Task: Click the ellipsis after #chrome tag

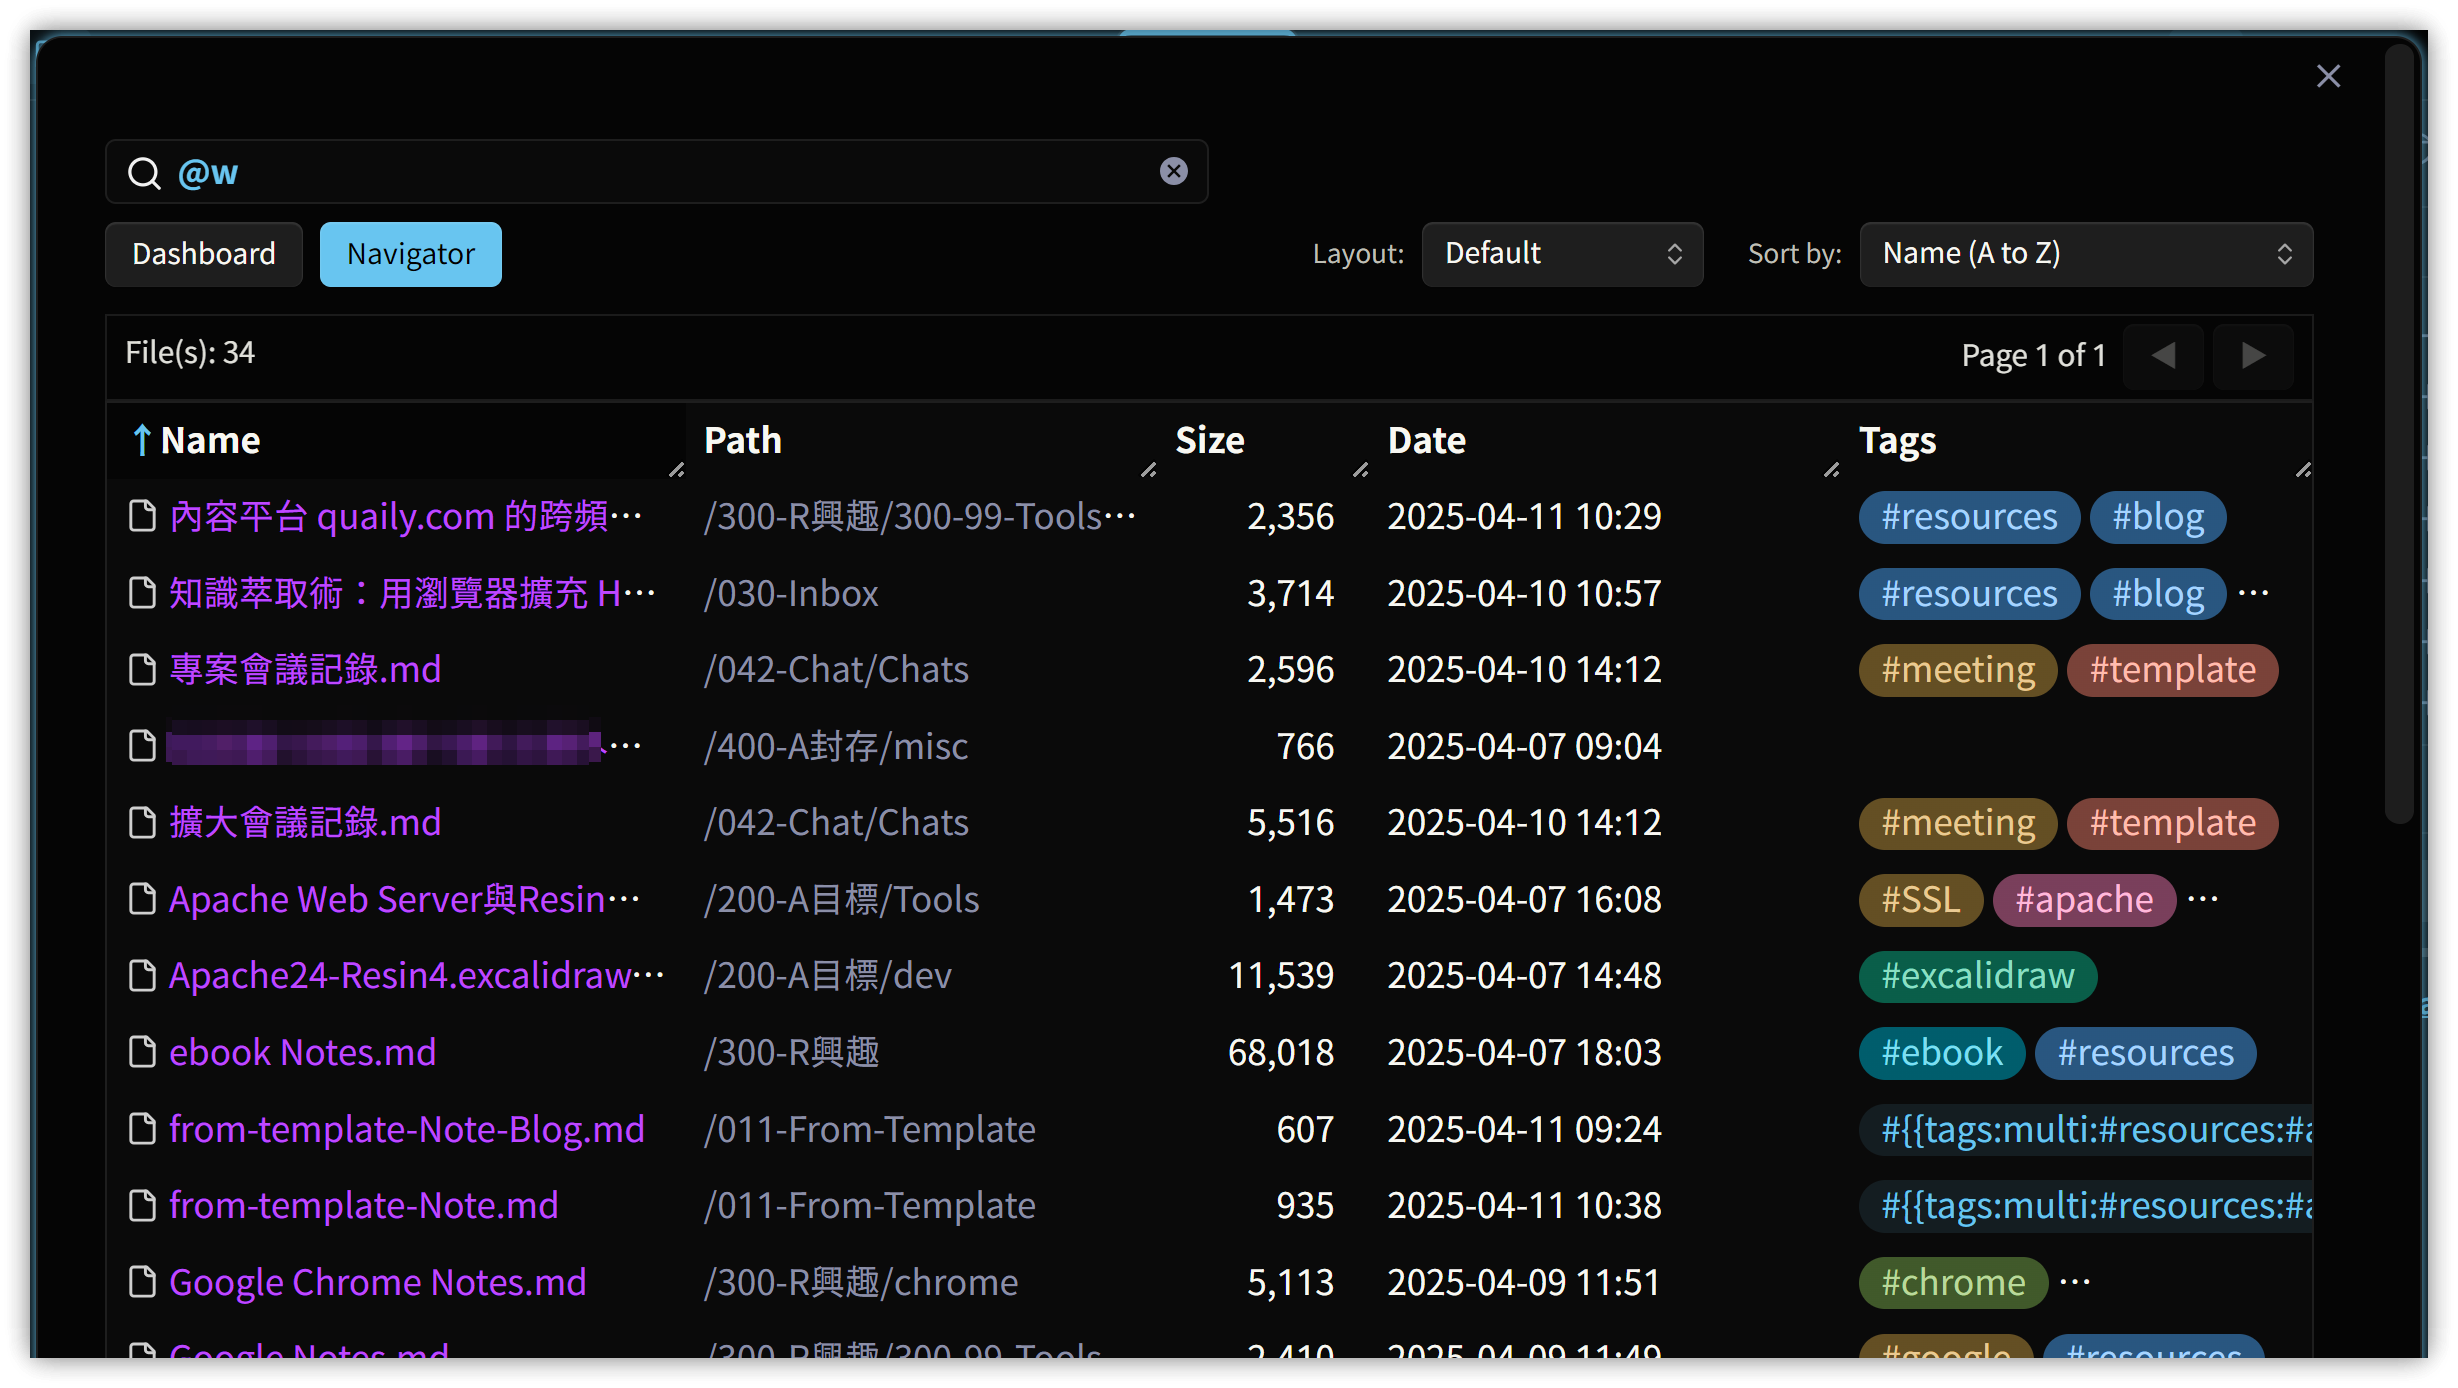Action: [x=2075, y=1282]
